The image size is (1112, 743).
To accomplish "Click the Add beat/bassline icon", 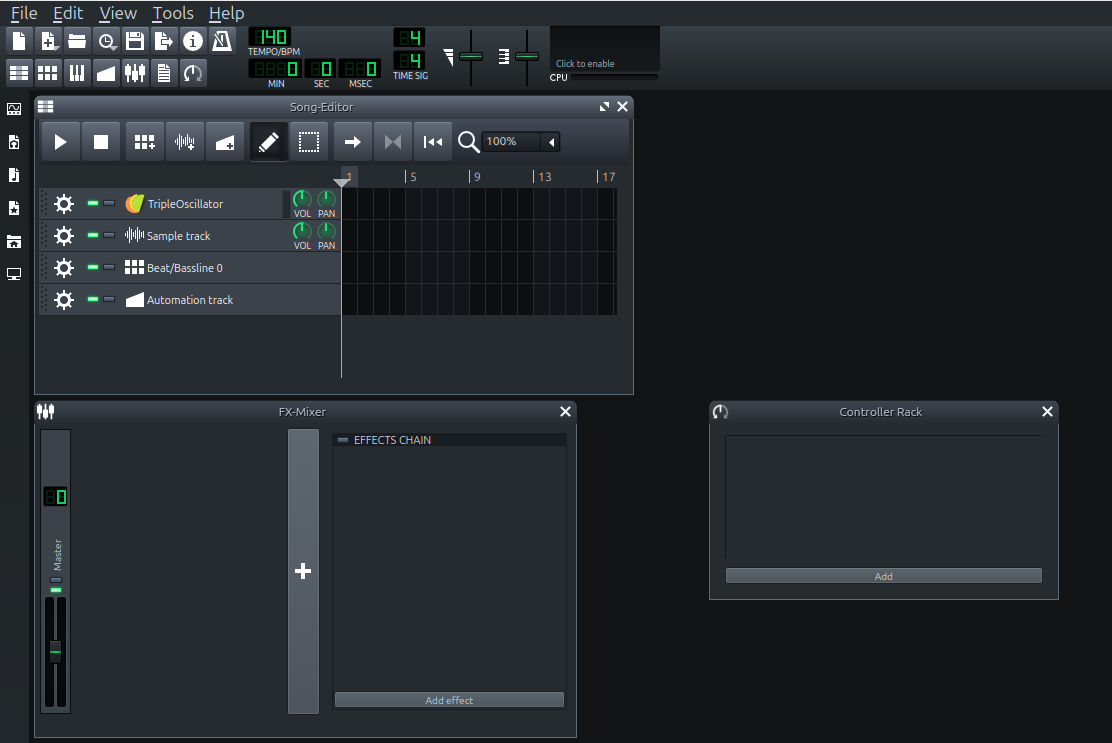I will click(x=145, y=142).
